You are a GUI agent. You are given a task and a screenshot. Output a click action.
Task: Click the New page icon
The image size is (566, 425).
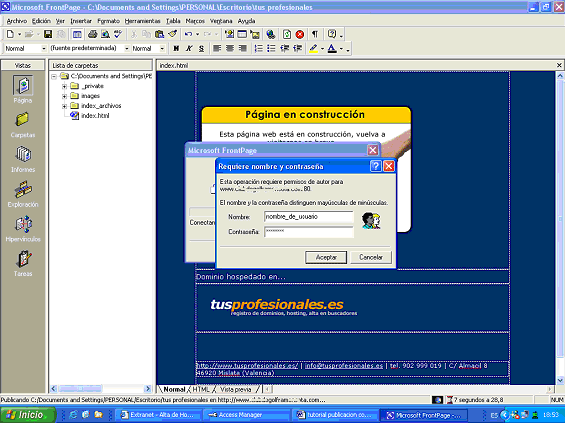point(10,34)
